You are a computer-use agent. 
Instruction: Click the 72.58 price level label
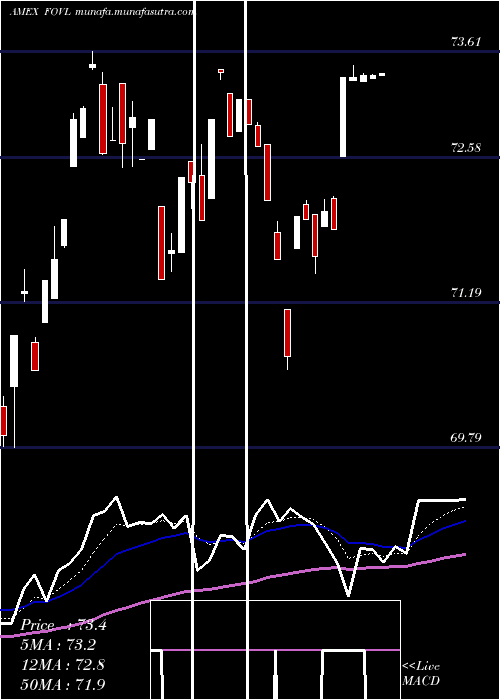point(466,148)
